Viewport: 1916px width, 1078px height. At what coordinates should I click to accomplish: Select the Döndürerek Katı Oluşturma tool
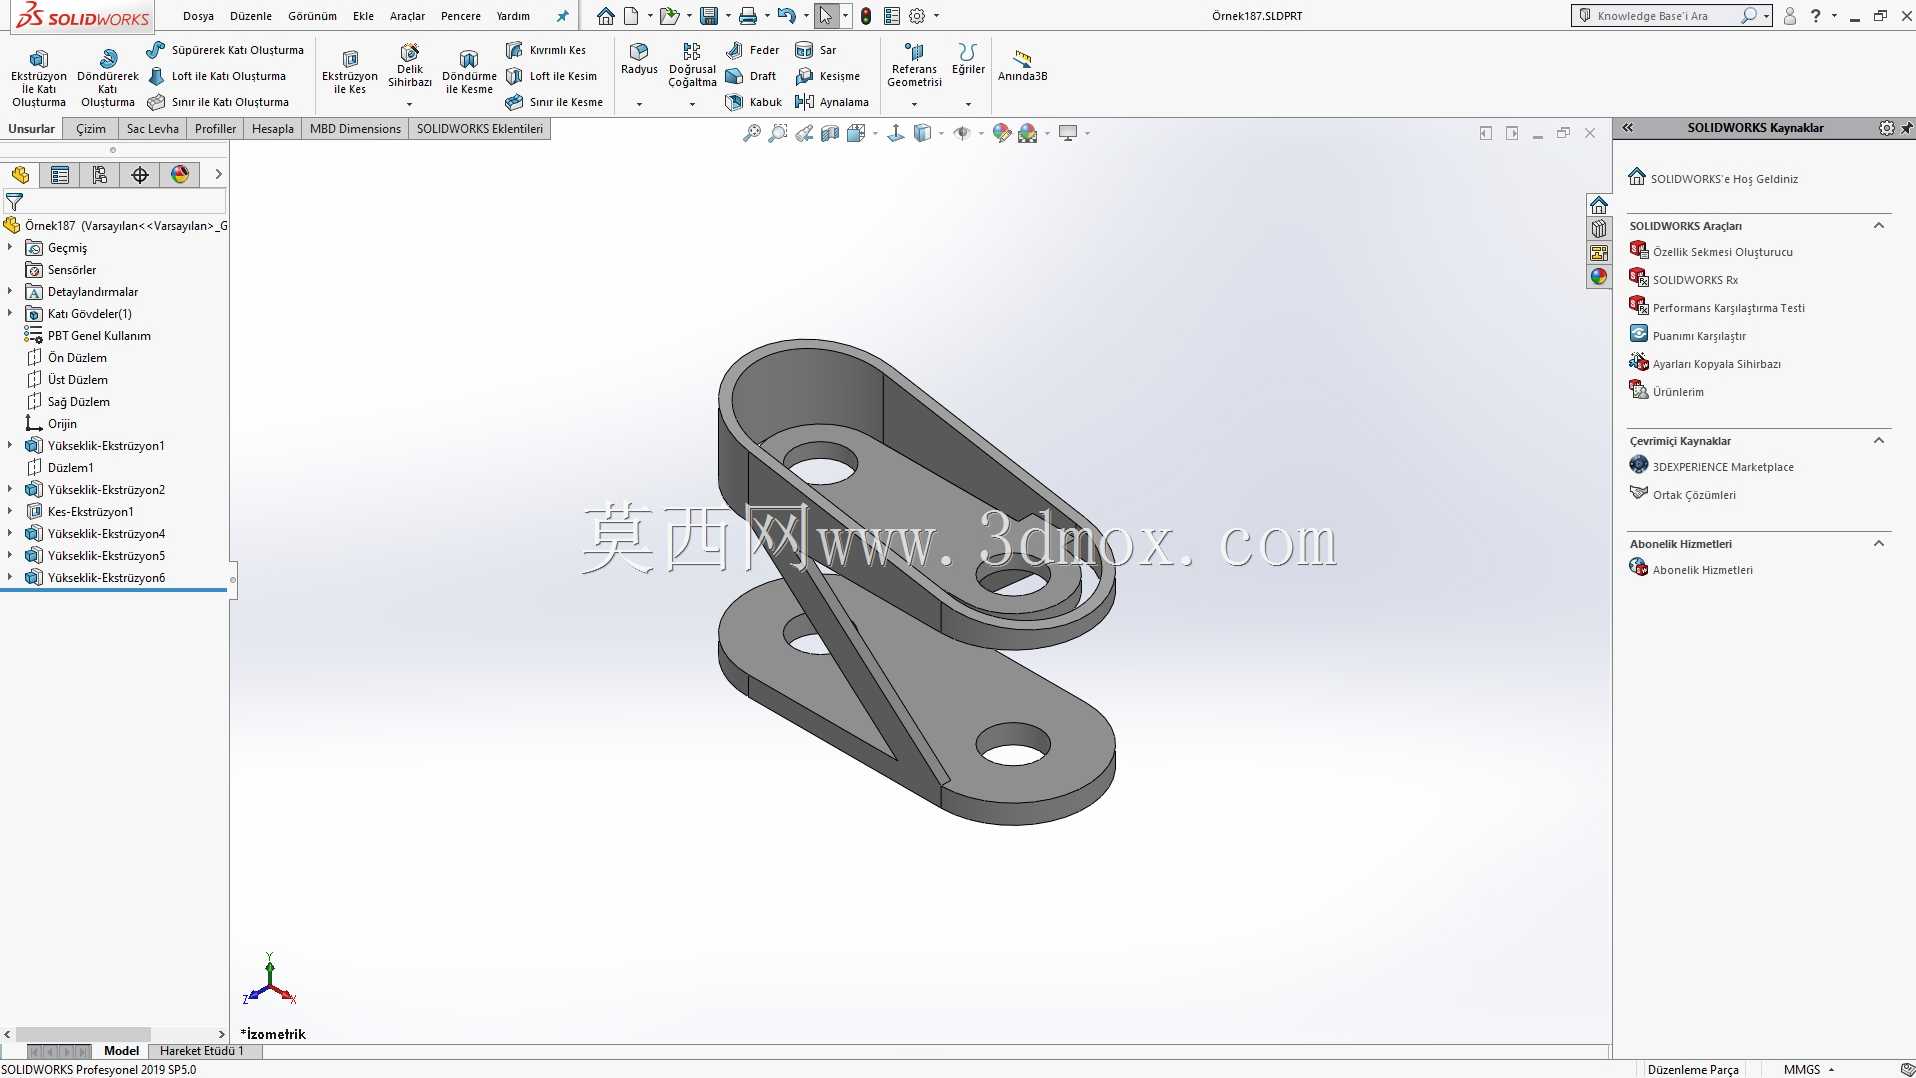click(108, 77)
